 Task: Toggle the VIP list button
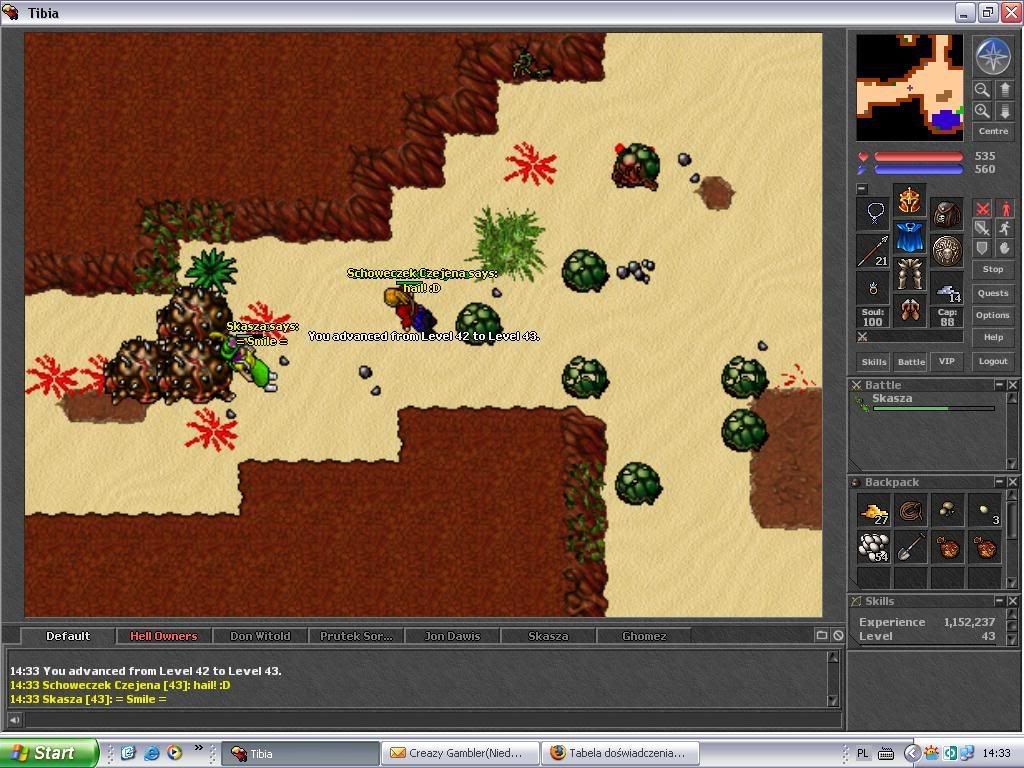pyautogui.click(x=947, y=361)
